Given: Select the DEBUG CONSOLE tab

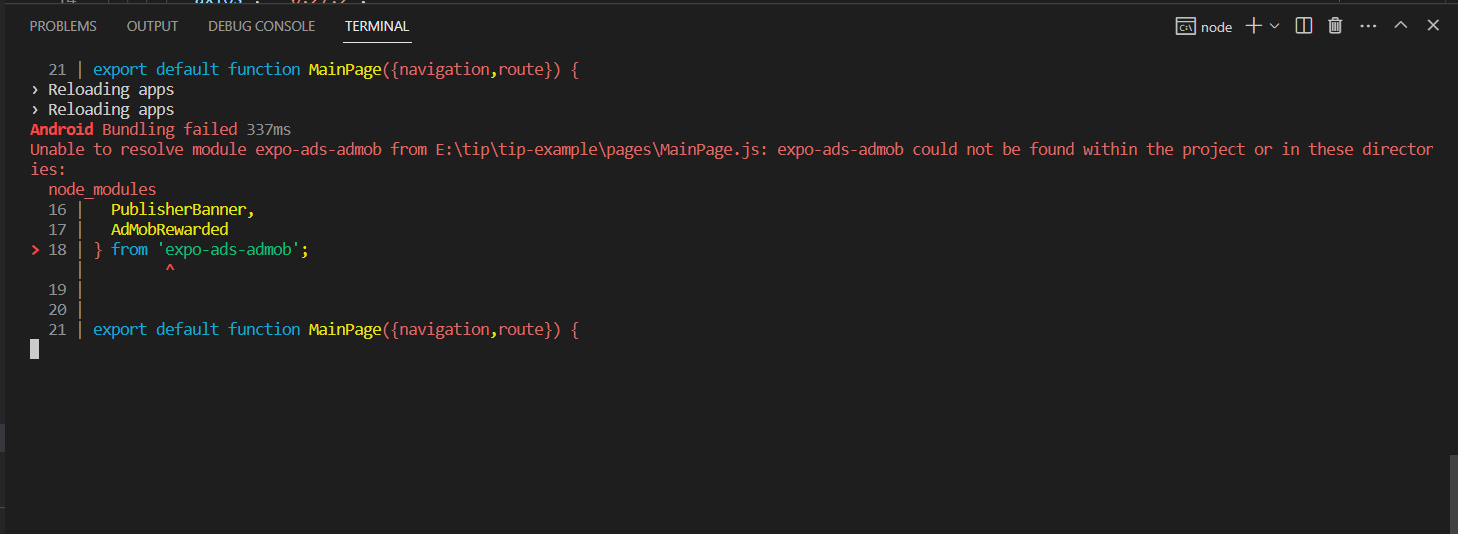Looking at the screenshot, I should (262, 26).
